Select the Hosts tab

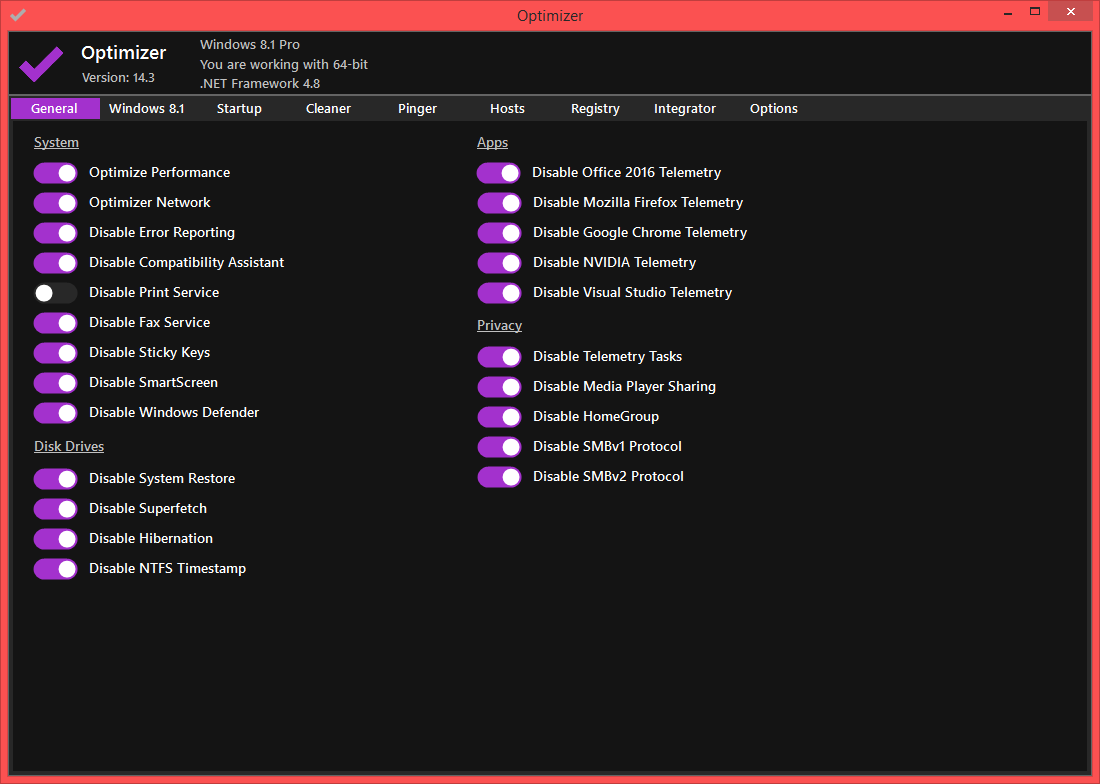pyautogui.click(x=507, y=109)
